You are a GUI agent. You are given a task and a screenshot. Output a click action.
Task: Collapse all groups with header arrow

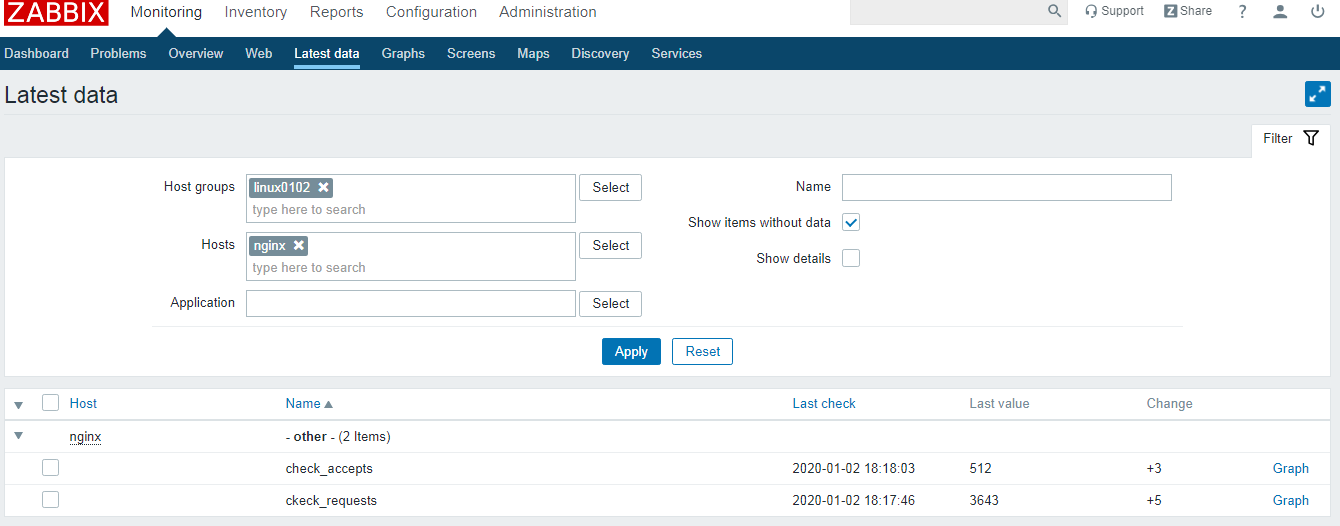point(18,405)
